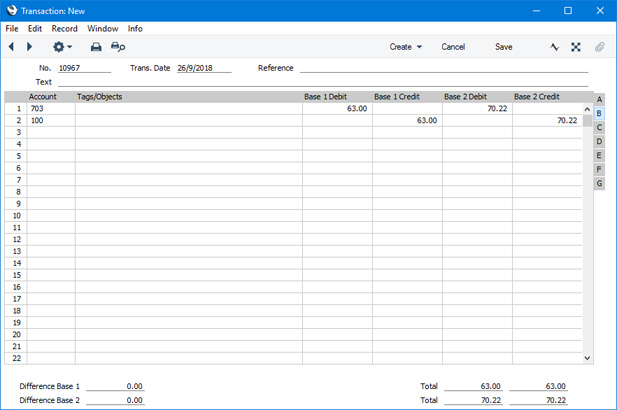
Task: Click the Tags/Objects column header
Action: pos(100,97)
